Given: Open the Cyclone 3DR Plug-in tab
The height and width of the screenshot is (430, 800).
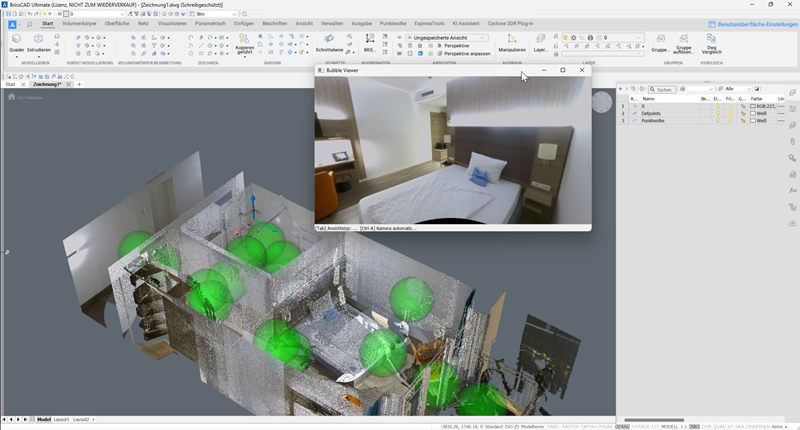Looking at the screenshot, I should click(510, 23).
